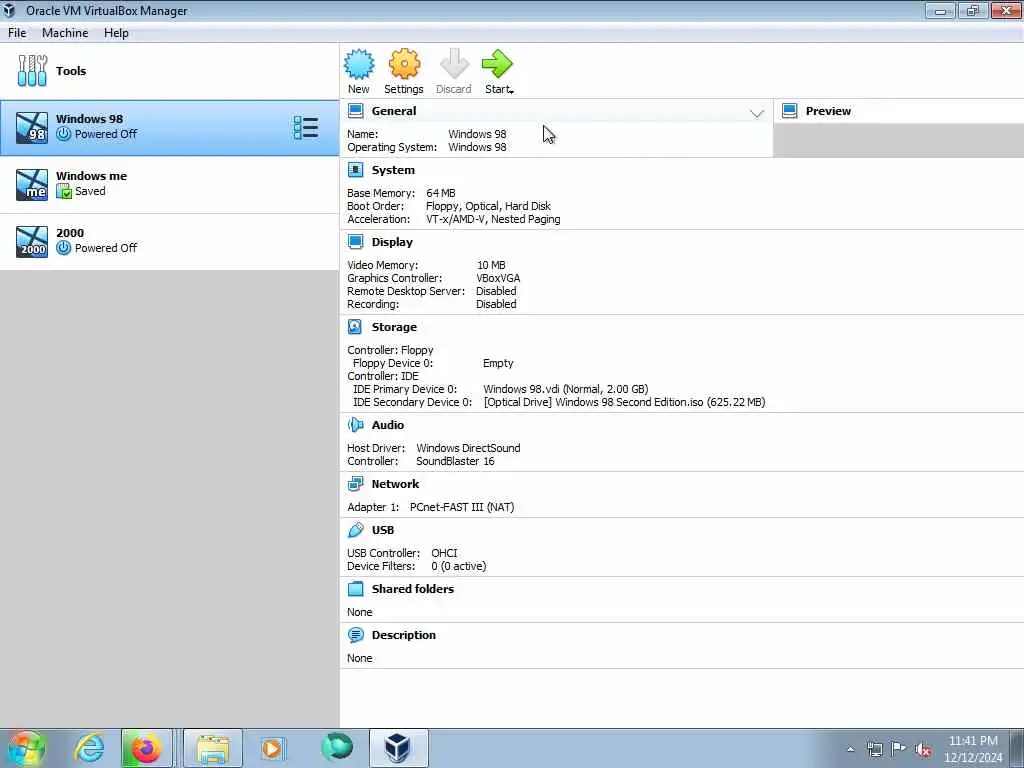Click the Windows me OS logo icon
1024x768 pixels.
pos(32,185)
